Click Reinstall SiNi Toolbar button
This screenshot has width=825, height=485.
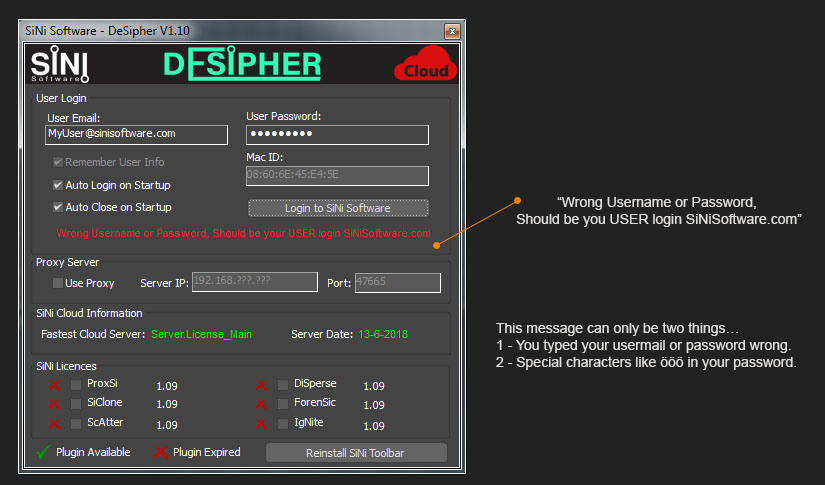[356, 453]
